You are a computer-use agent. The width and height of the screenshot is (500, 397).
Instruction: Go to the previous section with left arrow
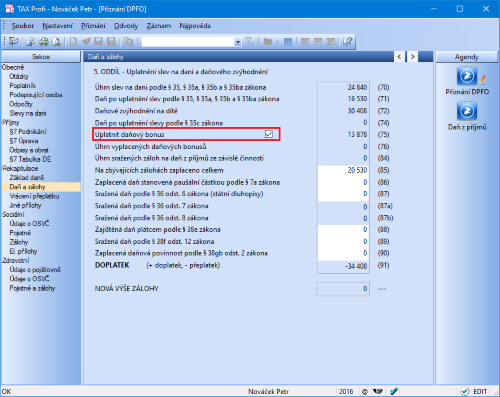pyautogui.click(x=399, y=57)
